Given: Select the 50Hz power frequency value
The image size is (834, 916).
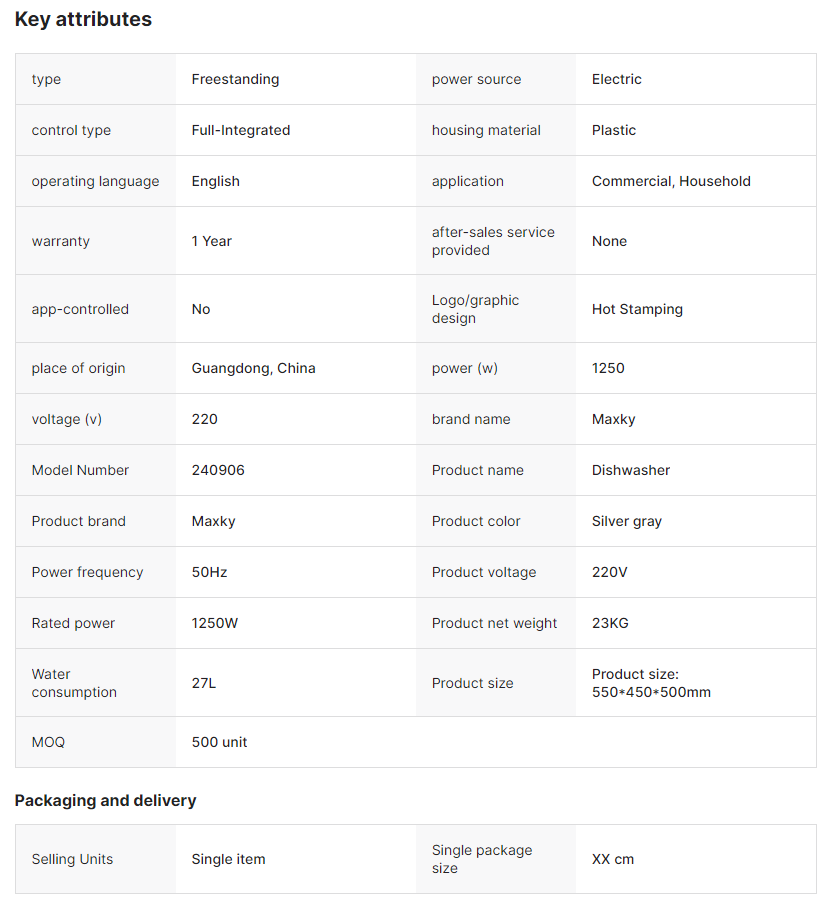Looking at the screenshot, I should pyautogui.click(x=209, y=572).
